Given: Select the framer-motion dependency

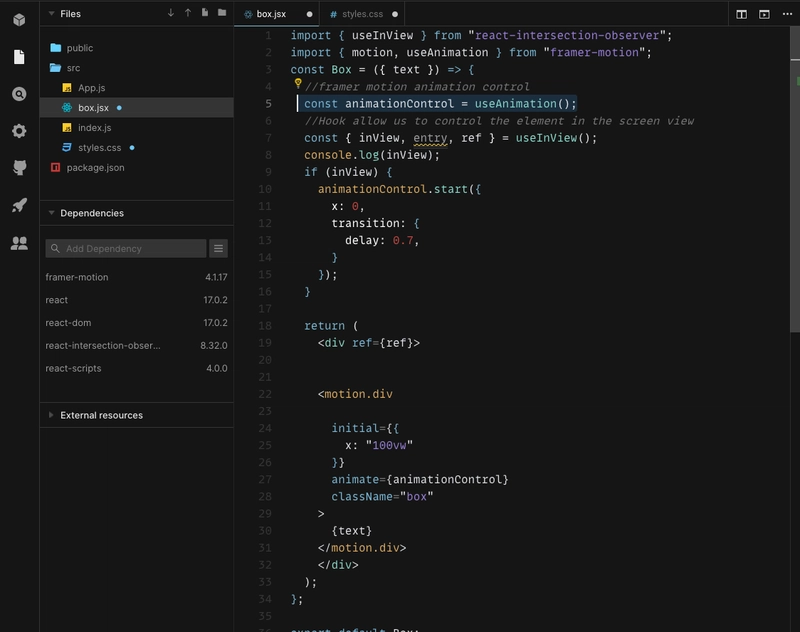Looking at the screenshot, I should coord(136,277).
